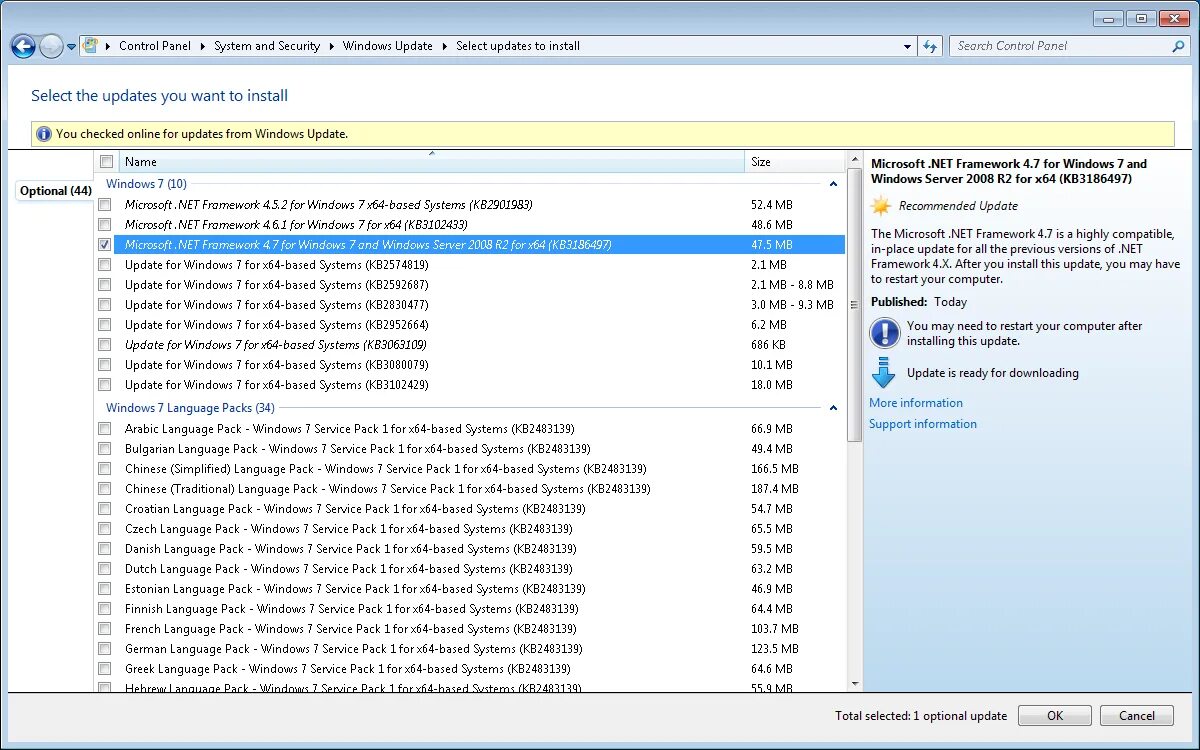Click the update list vertical scrollbar thumb
1200x750 pixels.
click(854, 305)
